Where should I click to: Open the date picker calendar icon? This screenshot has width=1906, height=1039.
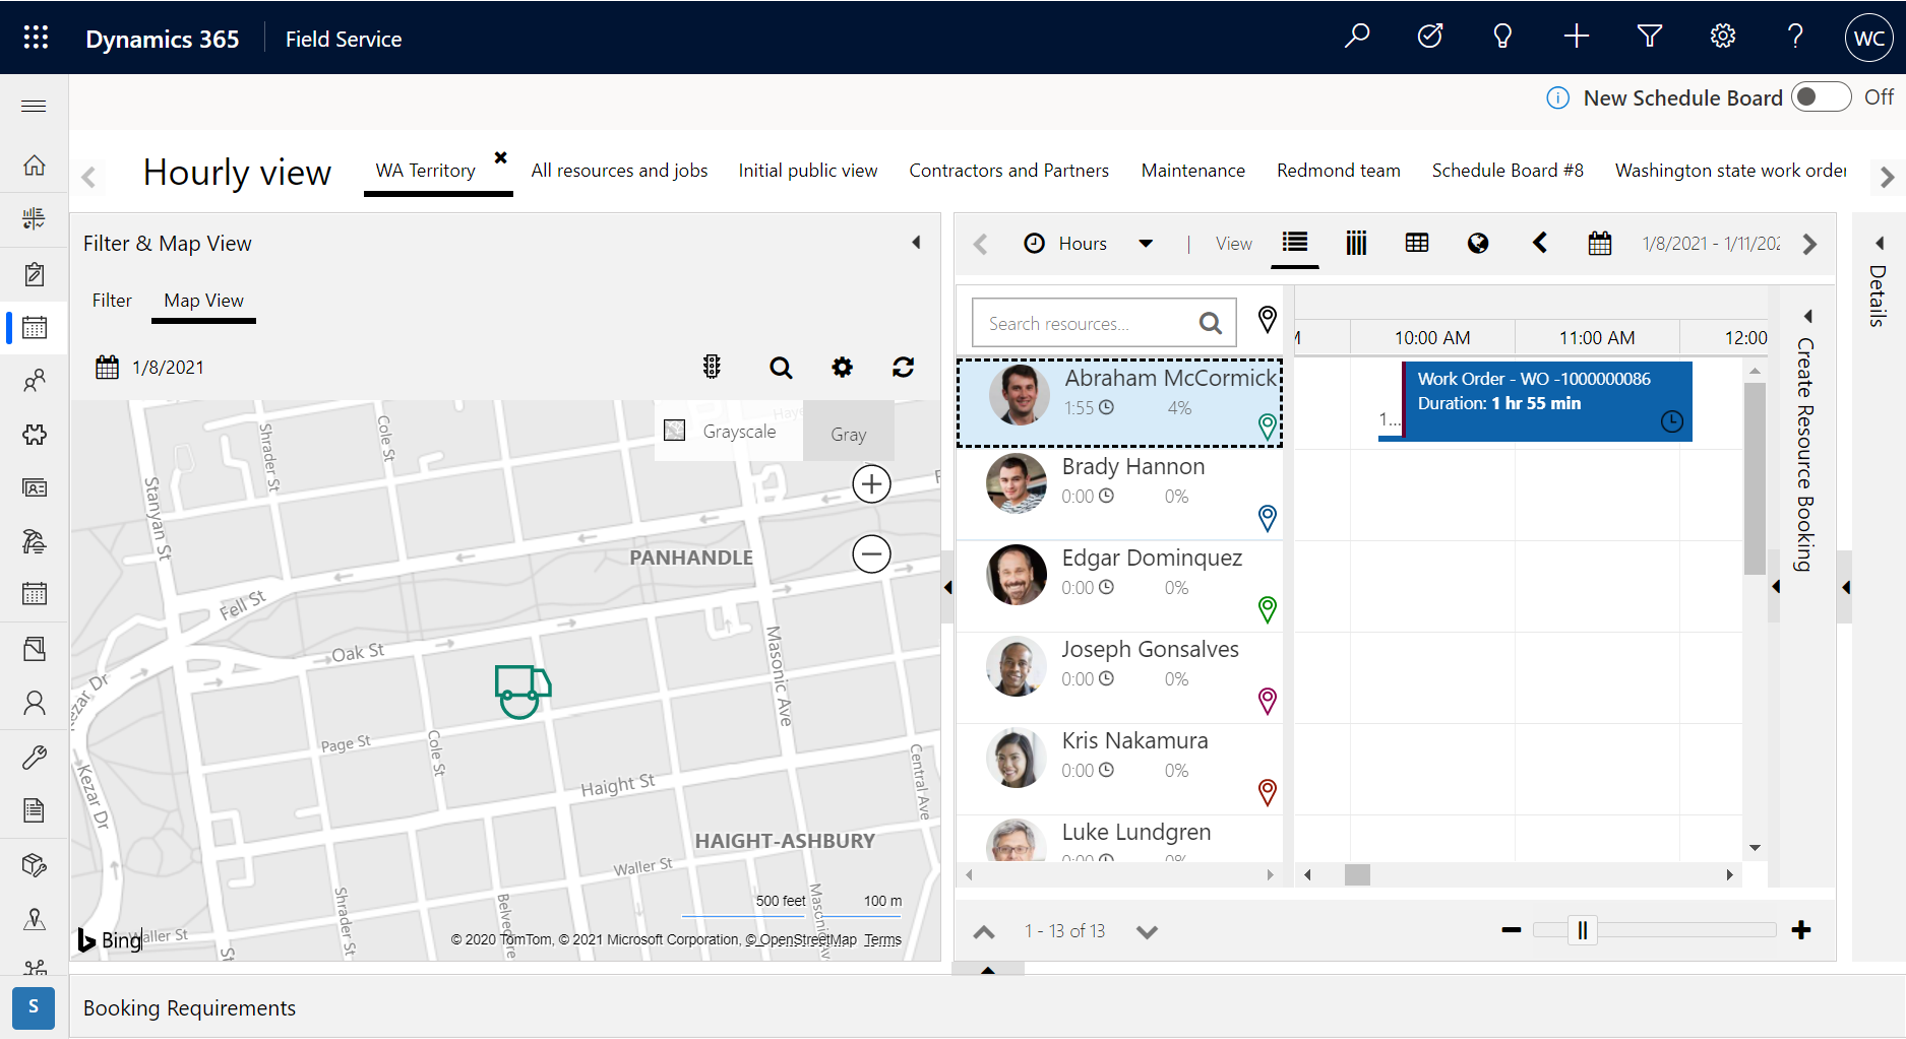click(x=1599, y=243)
